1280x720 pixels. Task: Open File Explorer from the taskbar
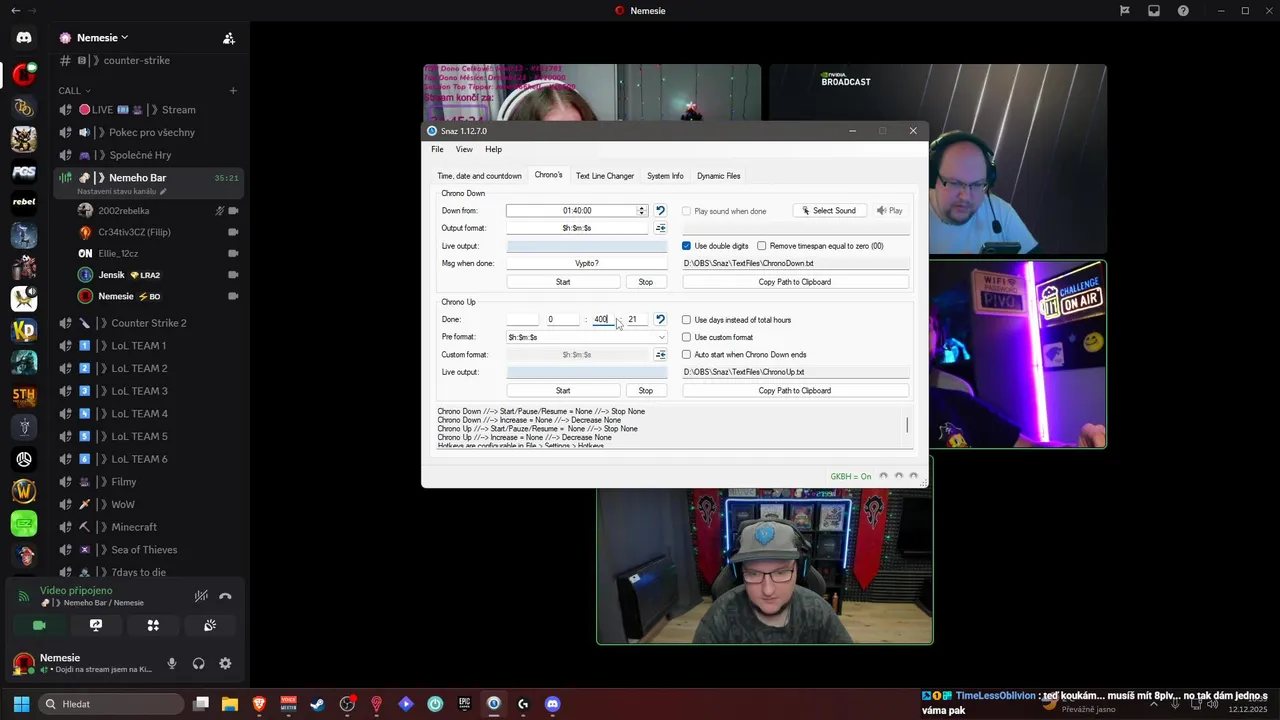(230, 704)
